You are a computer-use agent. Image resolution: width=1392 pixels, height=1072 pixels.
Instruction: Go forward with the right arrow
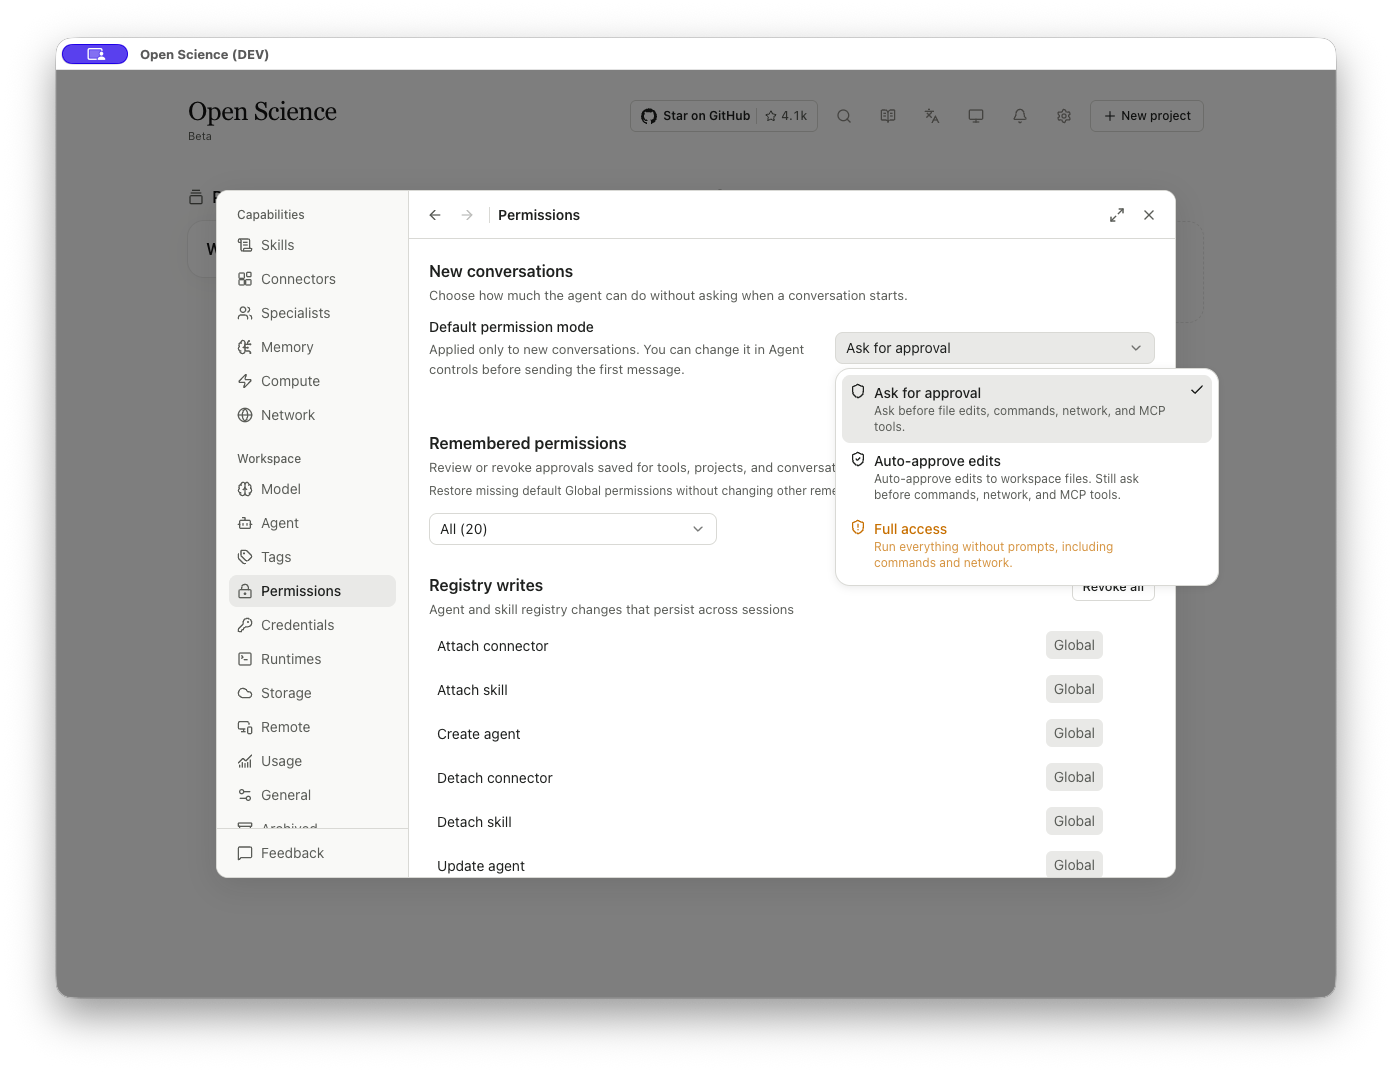point(467,215)
